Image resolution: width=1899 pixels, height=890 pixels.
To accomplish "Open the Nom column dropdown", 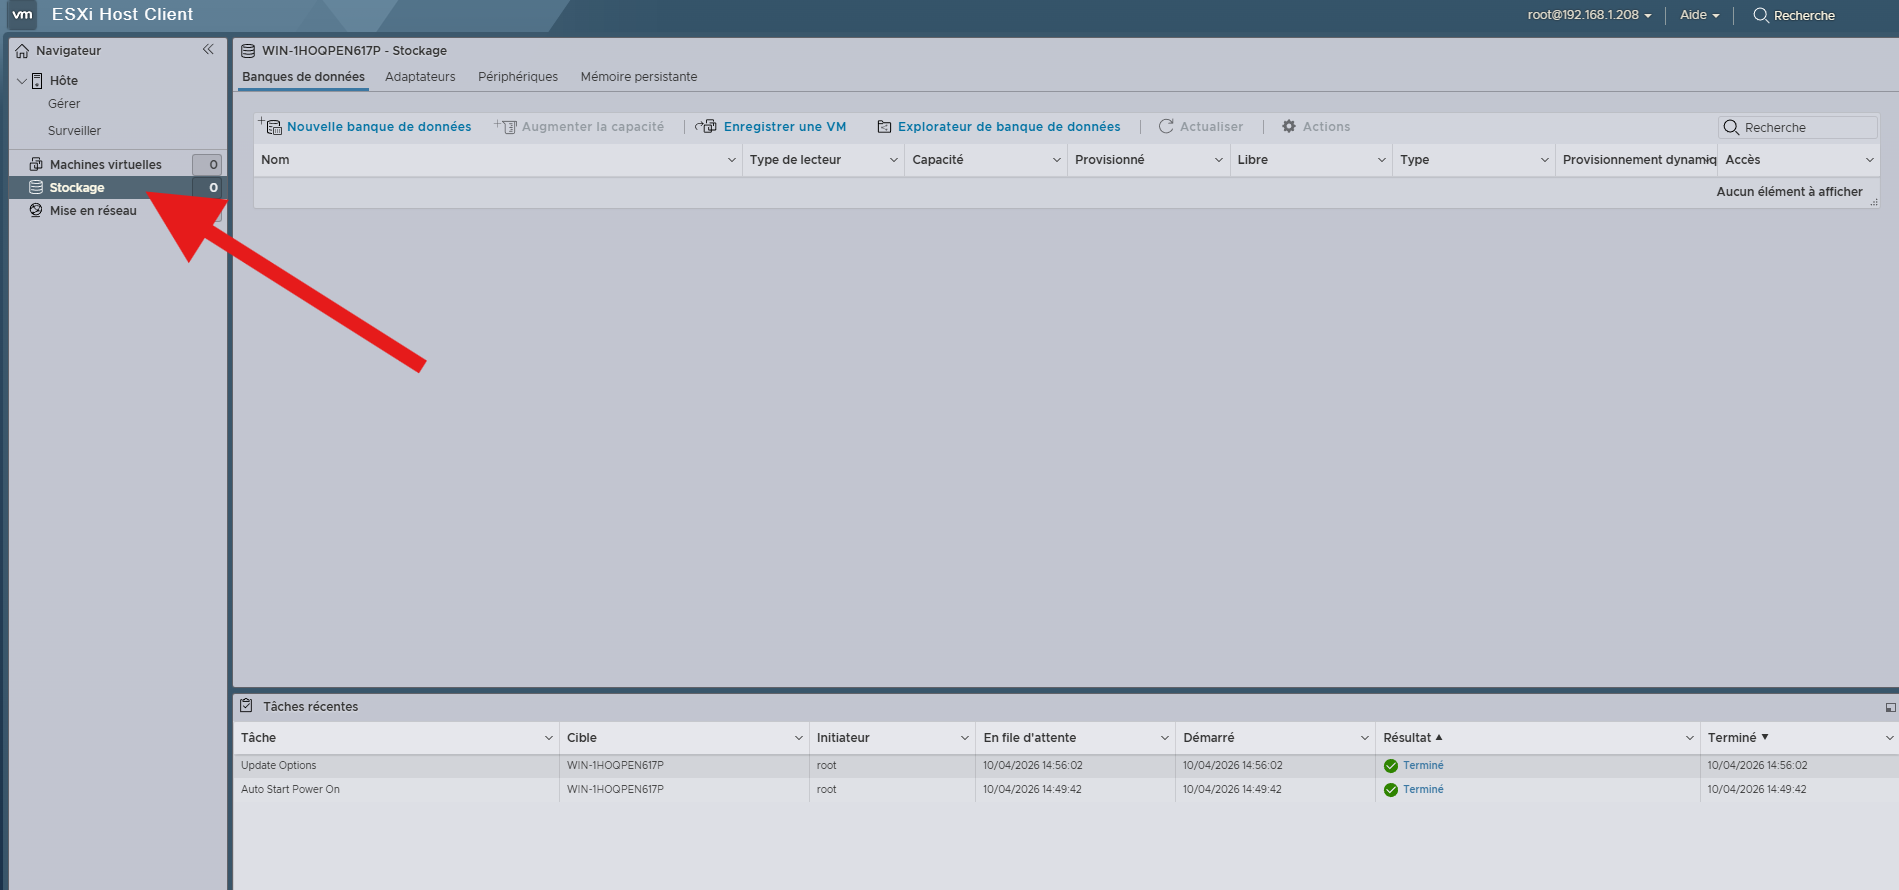I will pyautogui.click(x=732, y=160).
